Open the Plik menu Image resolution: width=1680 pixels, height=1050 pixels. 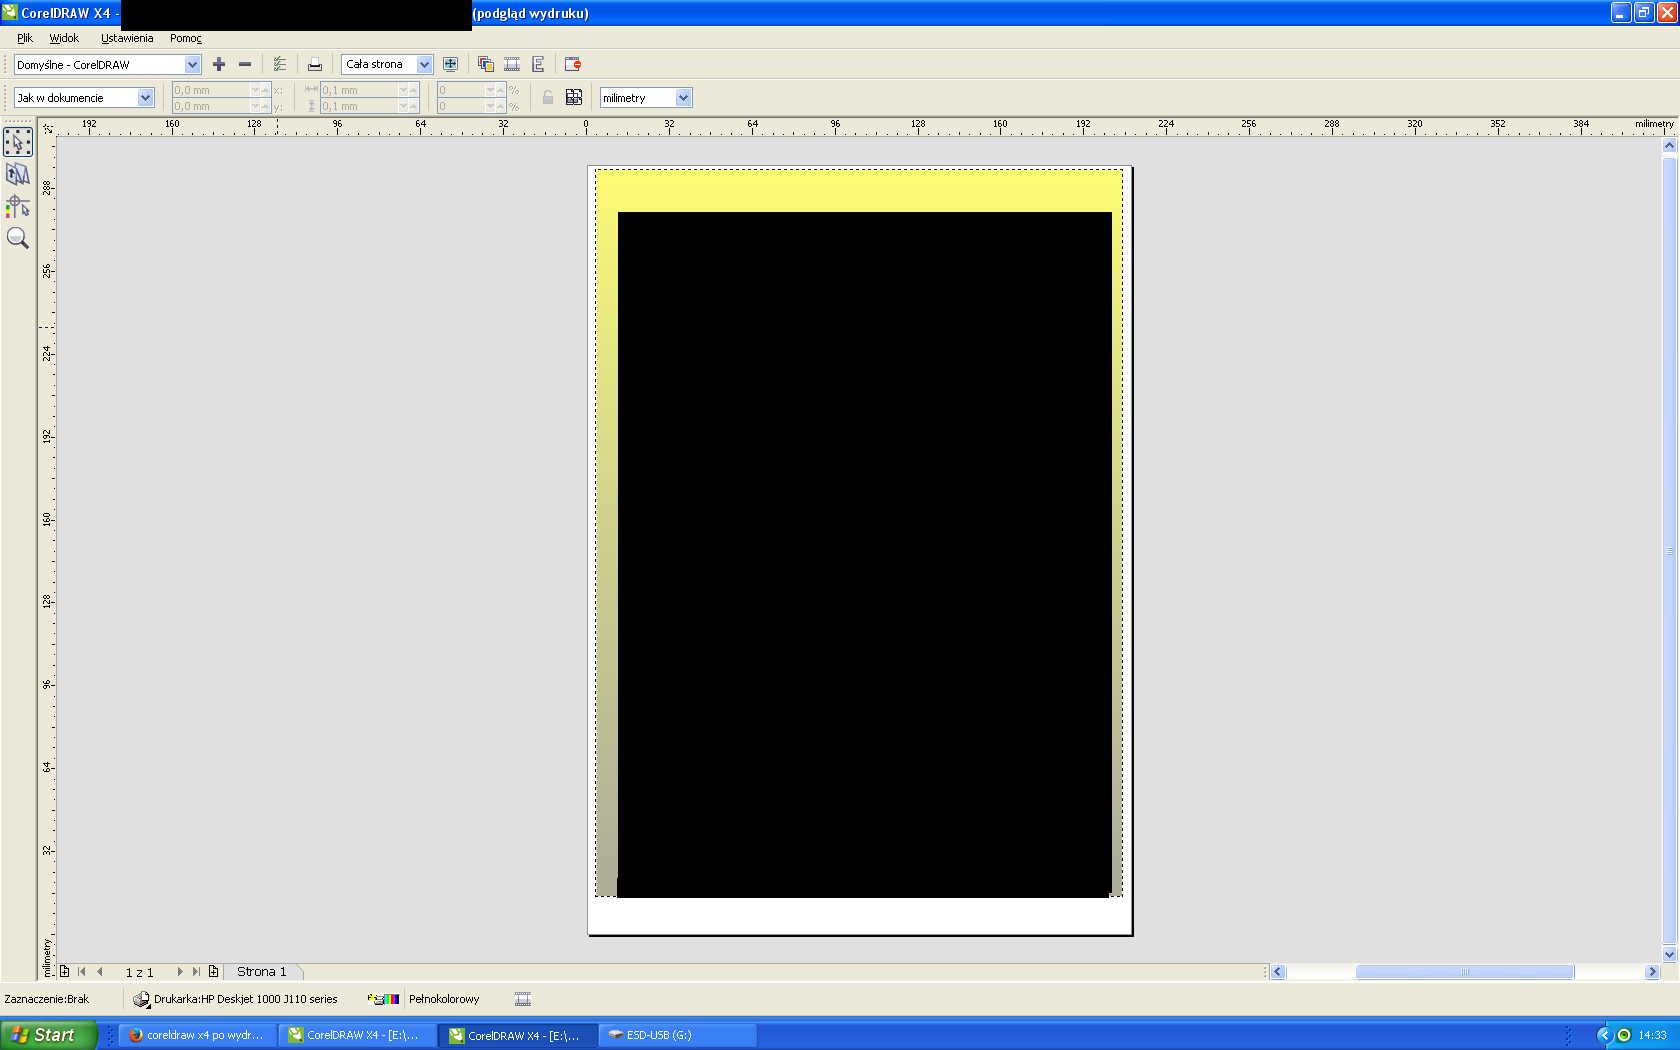click(x=25, y=38)
